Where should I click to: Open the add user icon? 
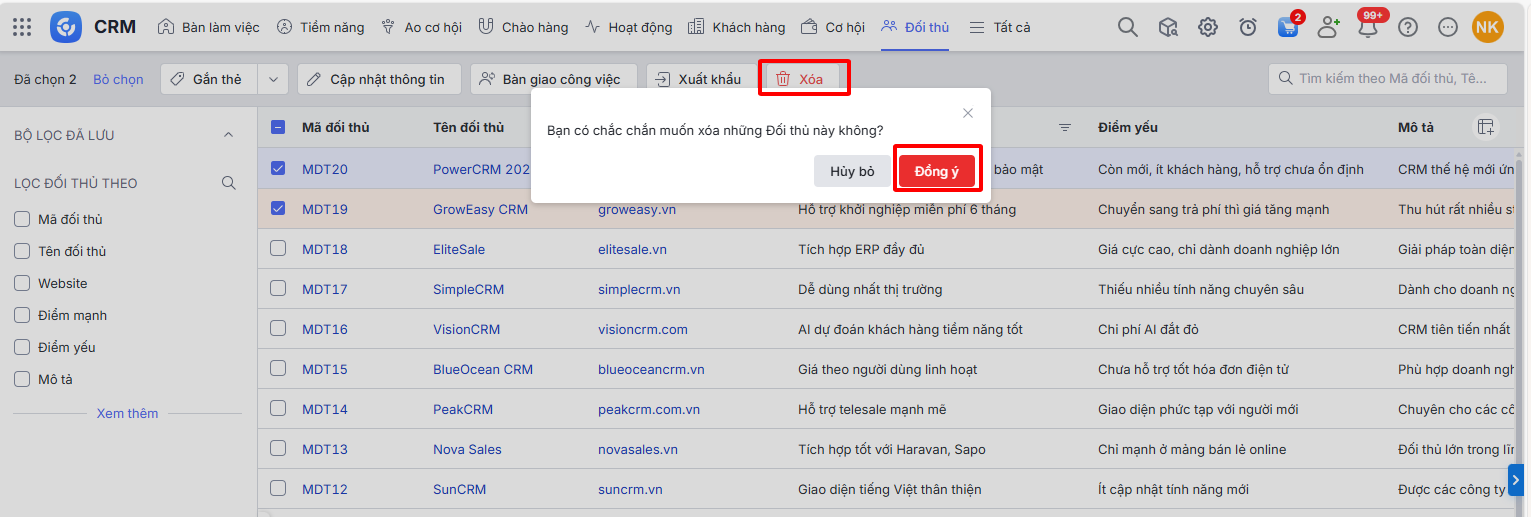point(1327,27)
